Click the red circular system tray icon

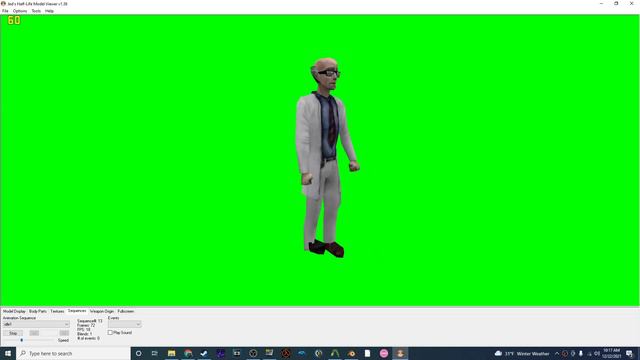565,353
